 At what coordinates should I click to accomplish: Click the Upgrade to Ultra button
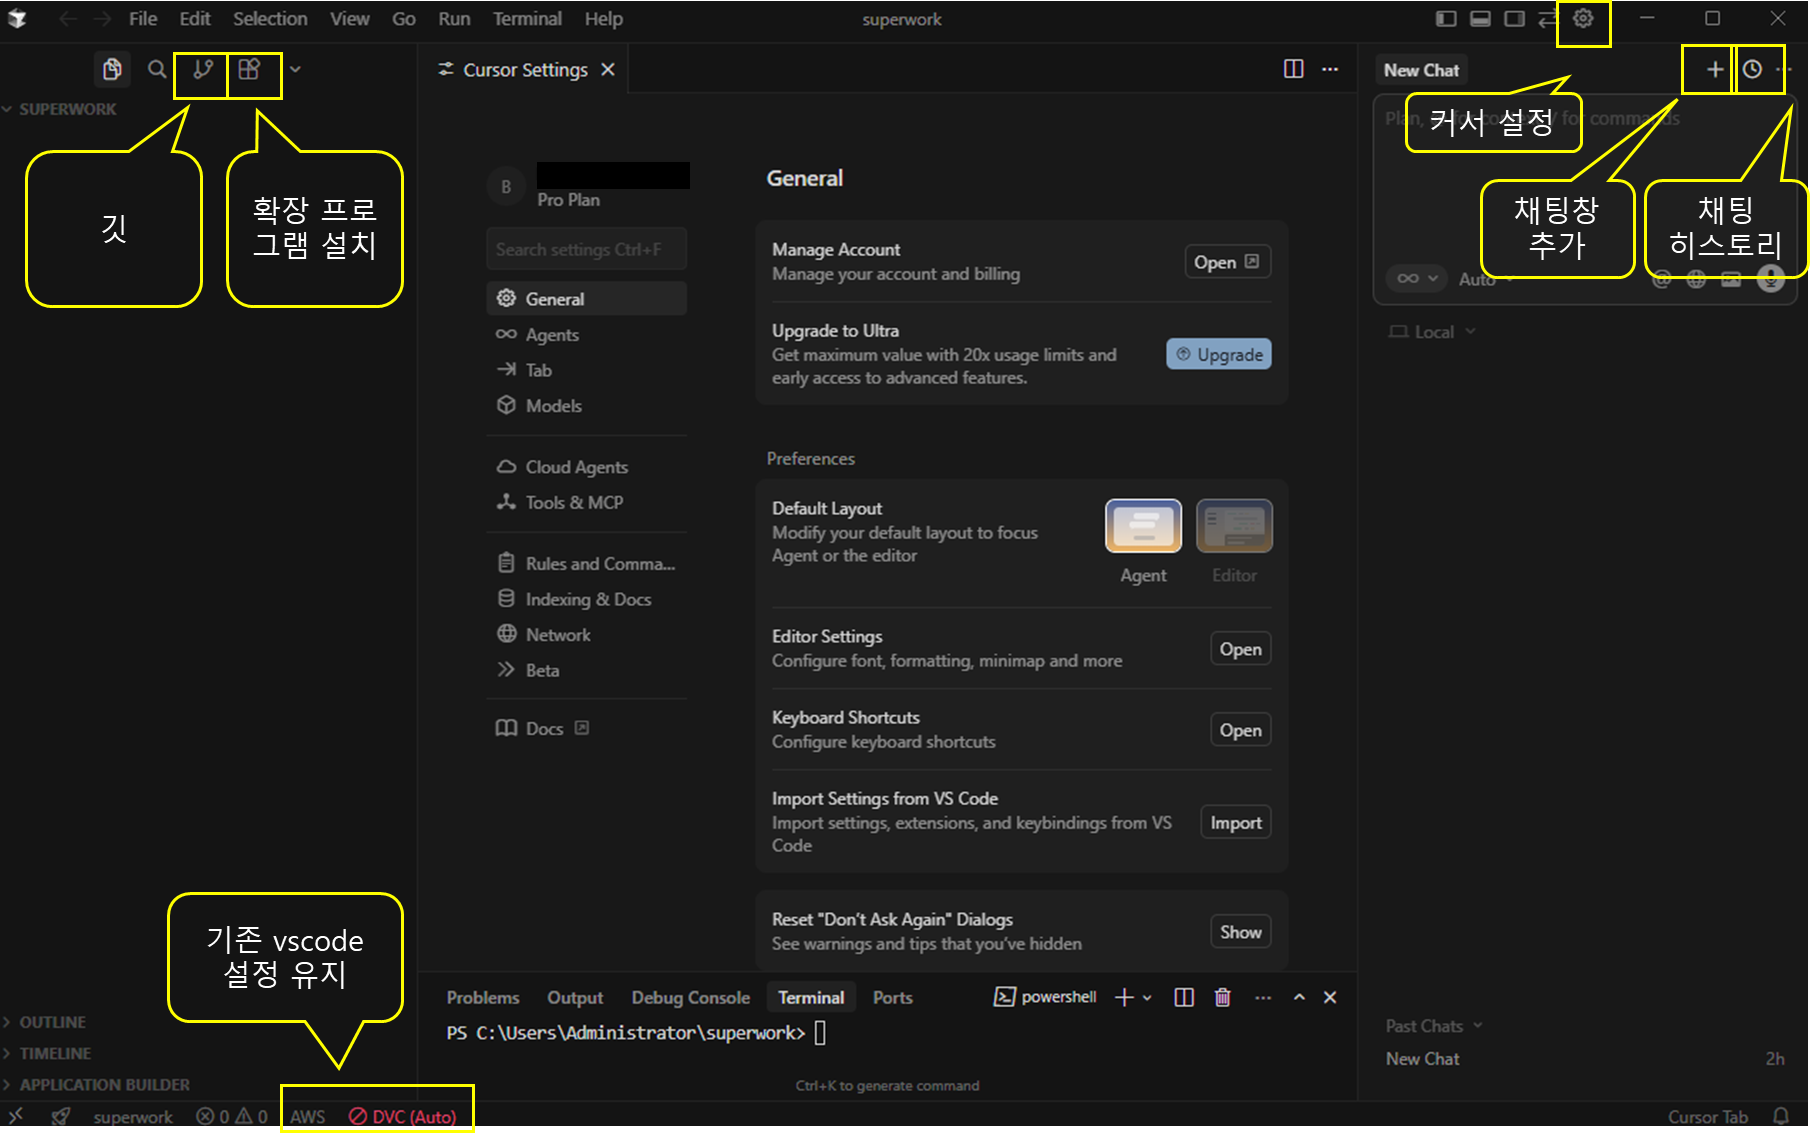coord(1219,354)
